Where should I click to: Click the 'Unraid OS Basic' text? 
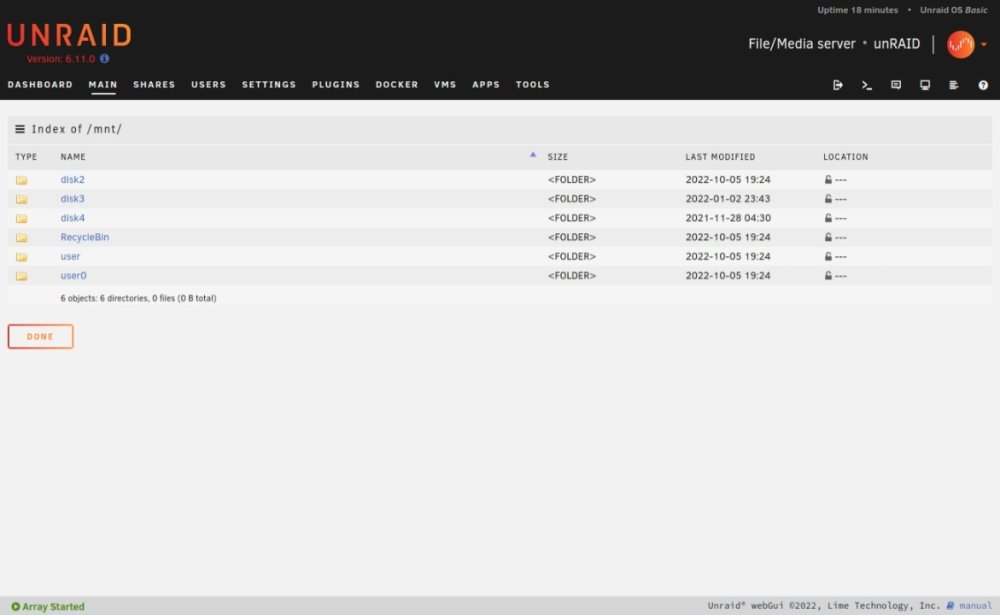pyautogui.click(x=953, y=10)
